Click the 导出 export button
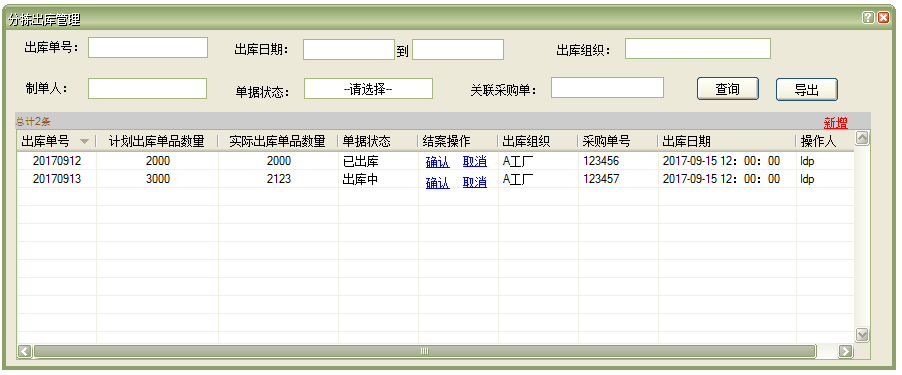 coord(807,90)
